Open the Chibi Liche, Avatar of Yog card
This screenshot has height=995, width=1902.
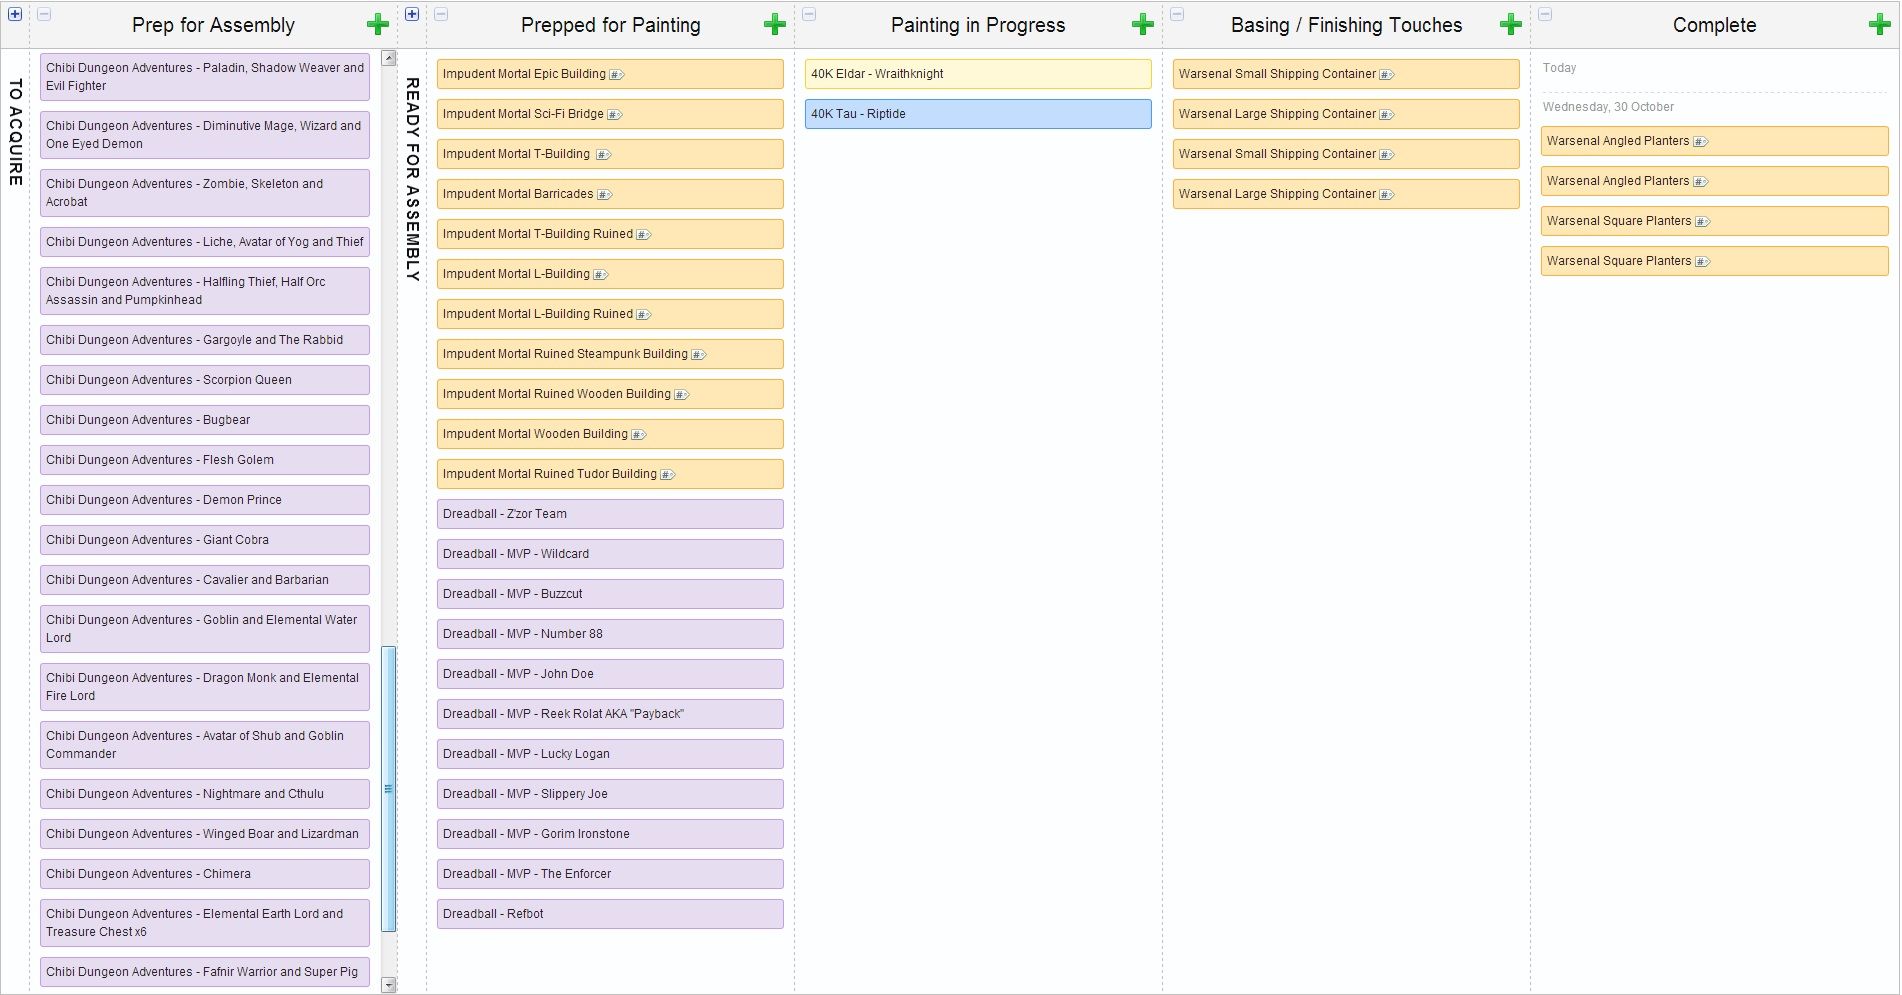[205, 242]
